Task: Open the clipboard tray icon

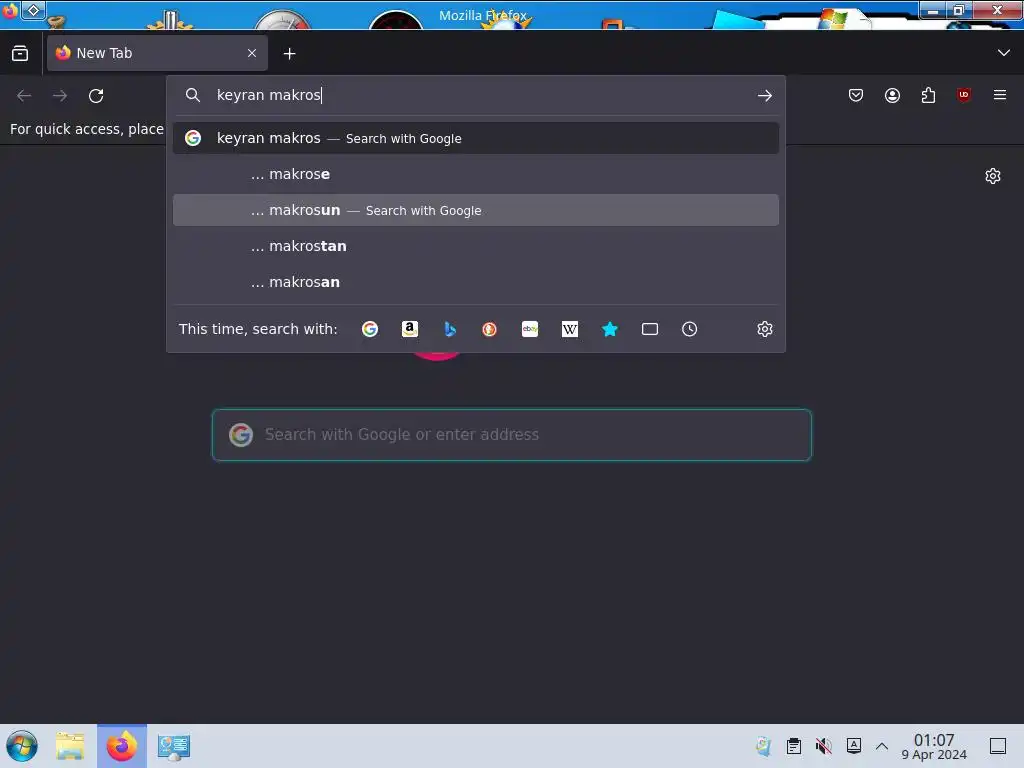Action: 793,746
